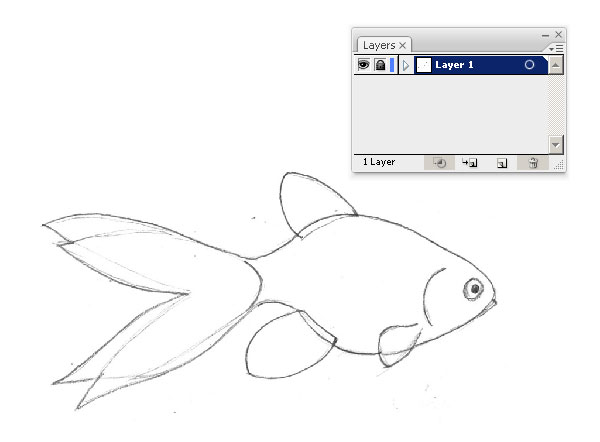600x442 pixels.
Task: Click the scroll down arrow in Layers panel
Action: click(x=556, y=145)
